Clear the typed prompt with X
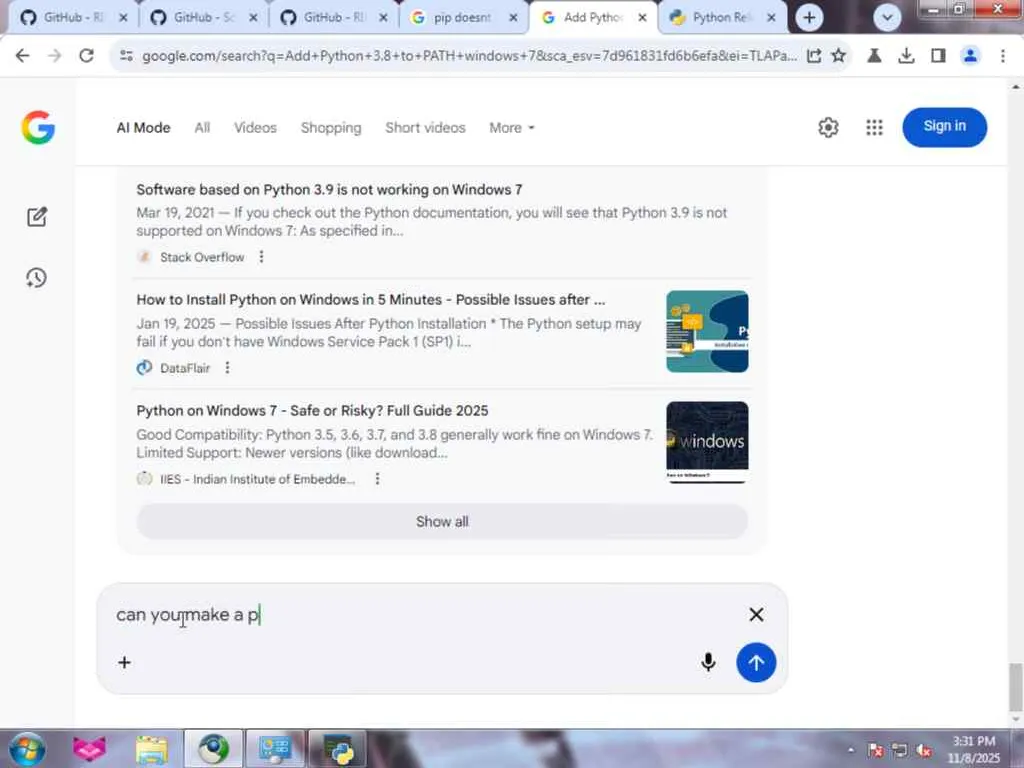 [756, 615]
